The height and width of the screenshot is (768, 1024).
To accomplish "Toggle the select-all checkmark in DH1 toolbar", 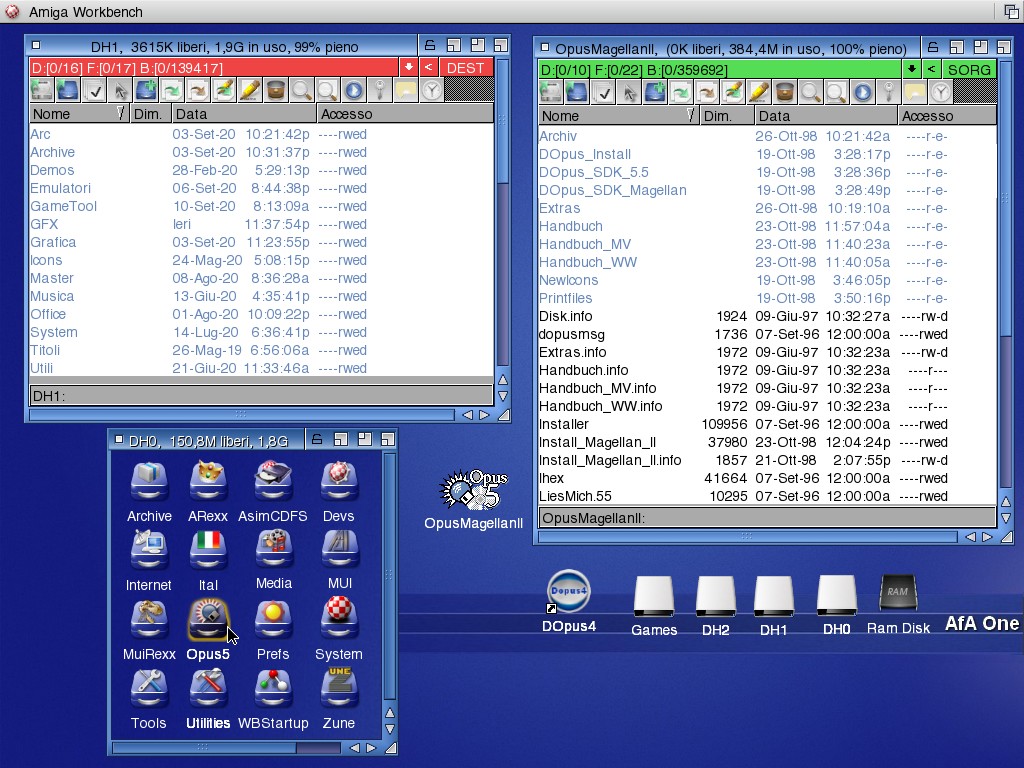I will pos(95,91).
